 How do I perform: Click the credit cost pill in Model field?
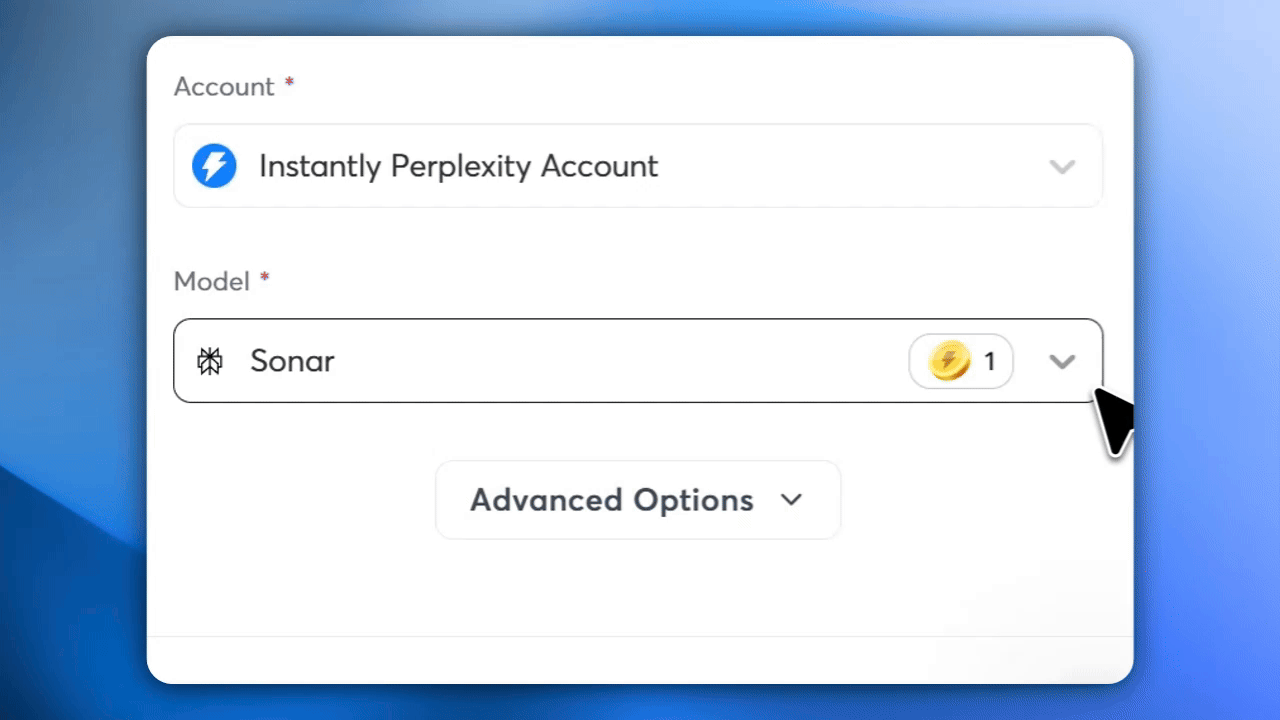pos(961,361)
